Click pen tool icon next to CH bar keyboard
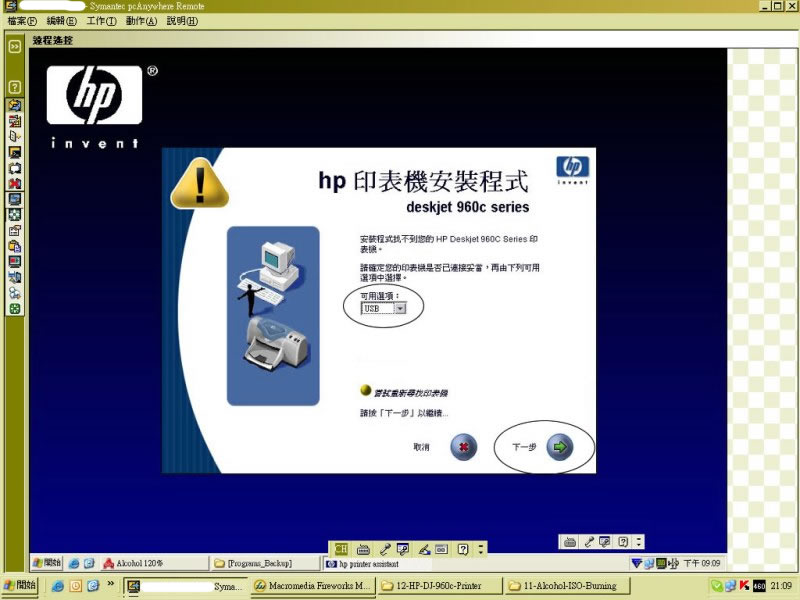The width and height of the screenshot is (800, 600). coord(385,549)
